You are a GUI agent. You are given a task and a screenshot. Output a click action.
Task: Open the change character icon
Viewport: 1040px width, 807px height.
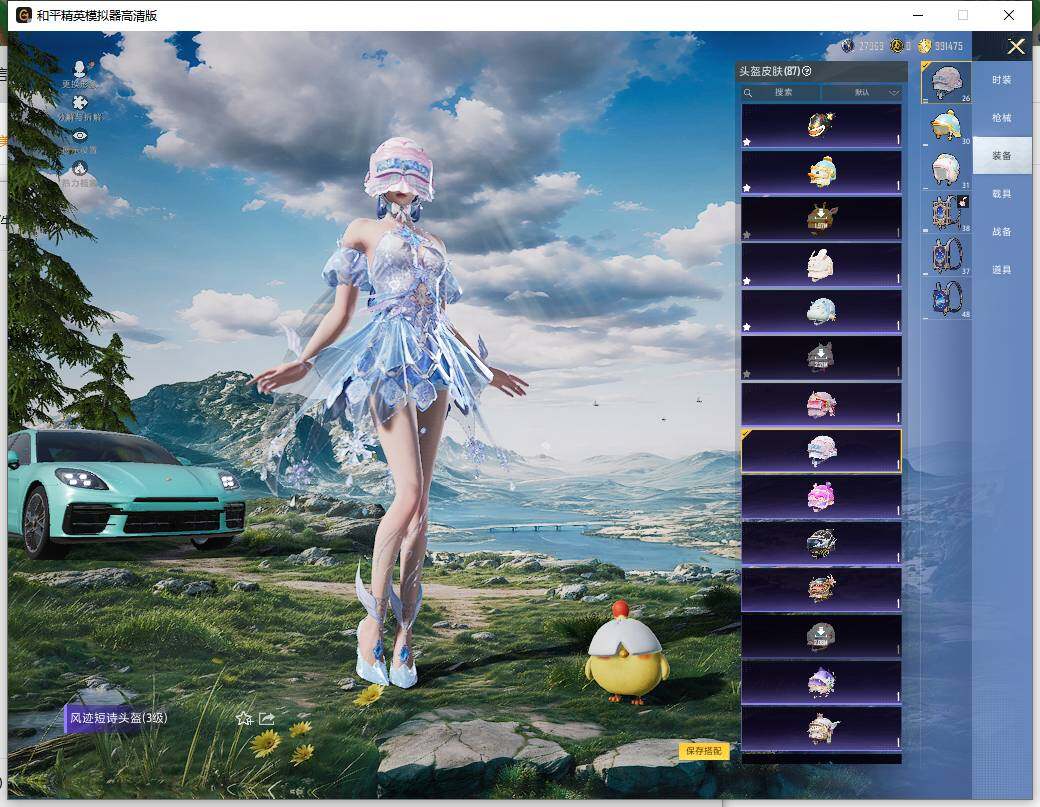80,69
